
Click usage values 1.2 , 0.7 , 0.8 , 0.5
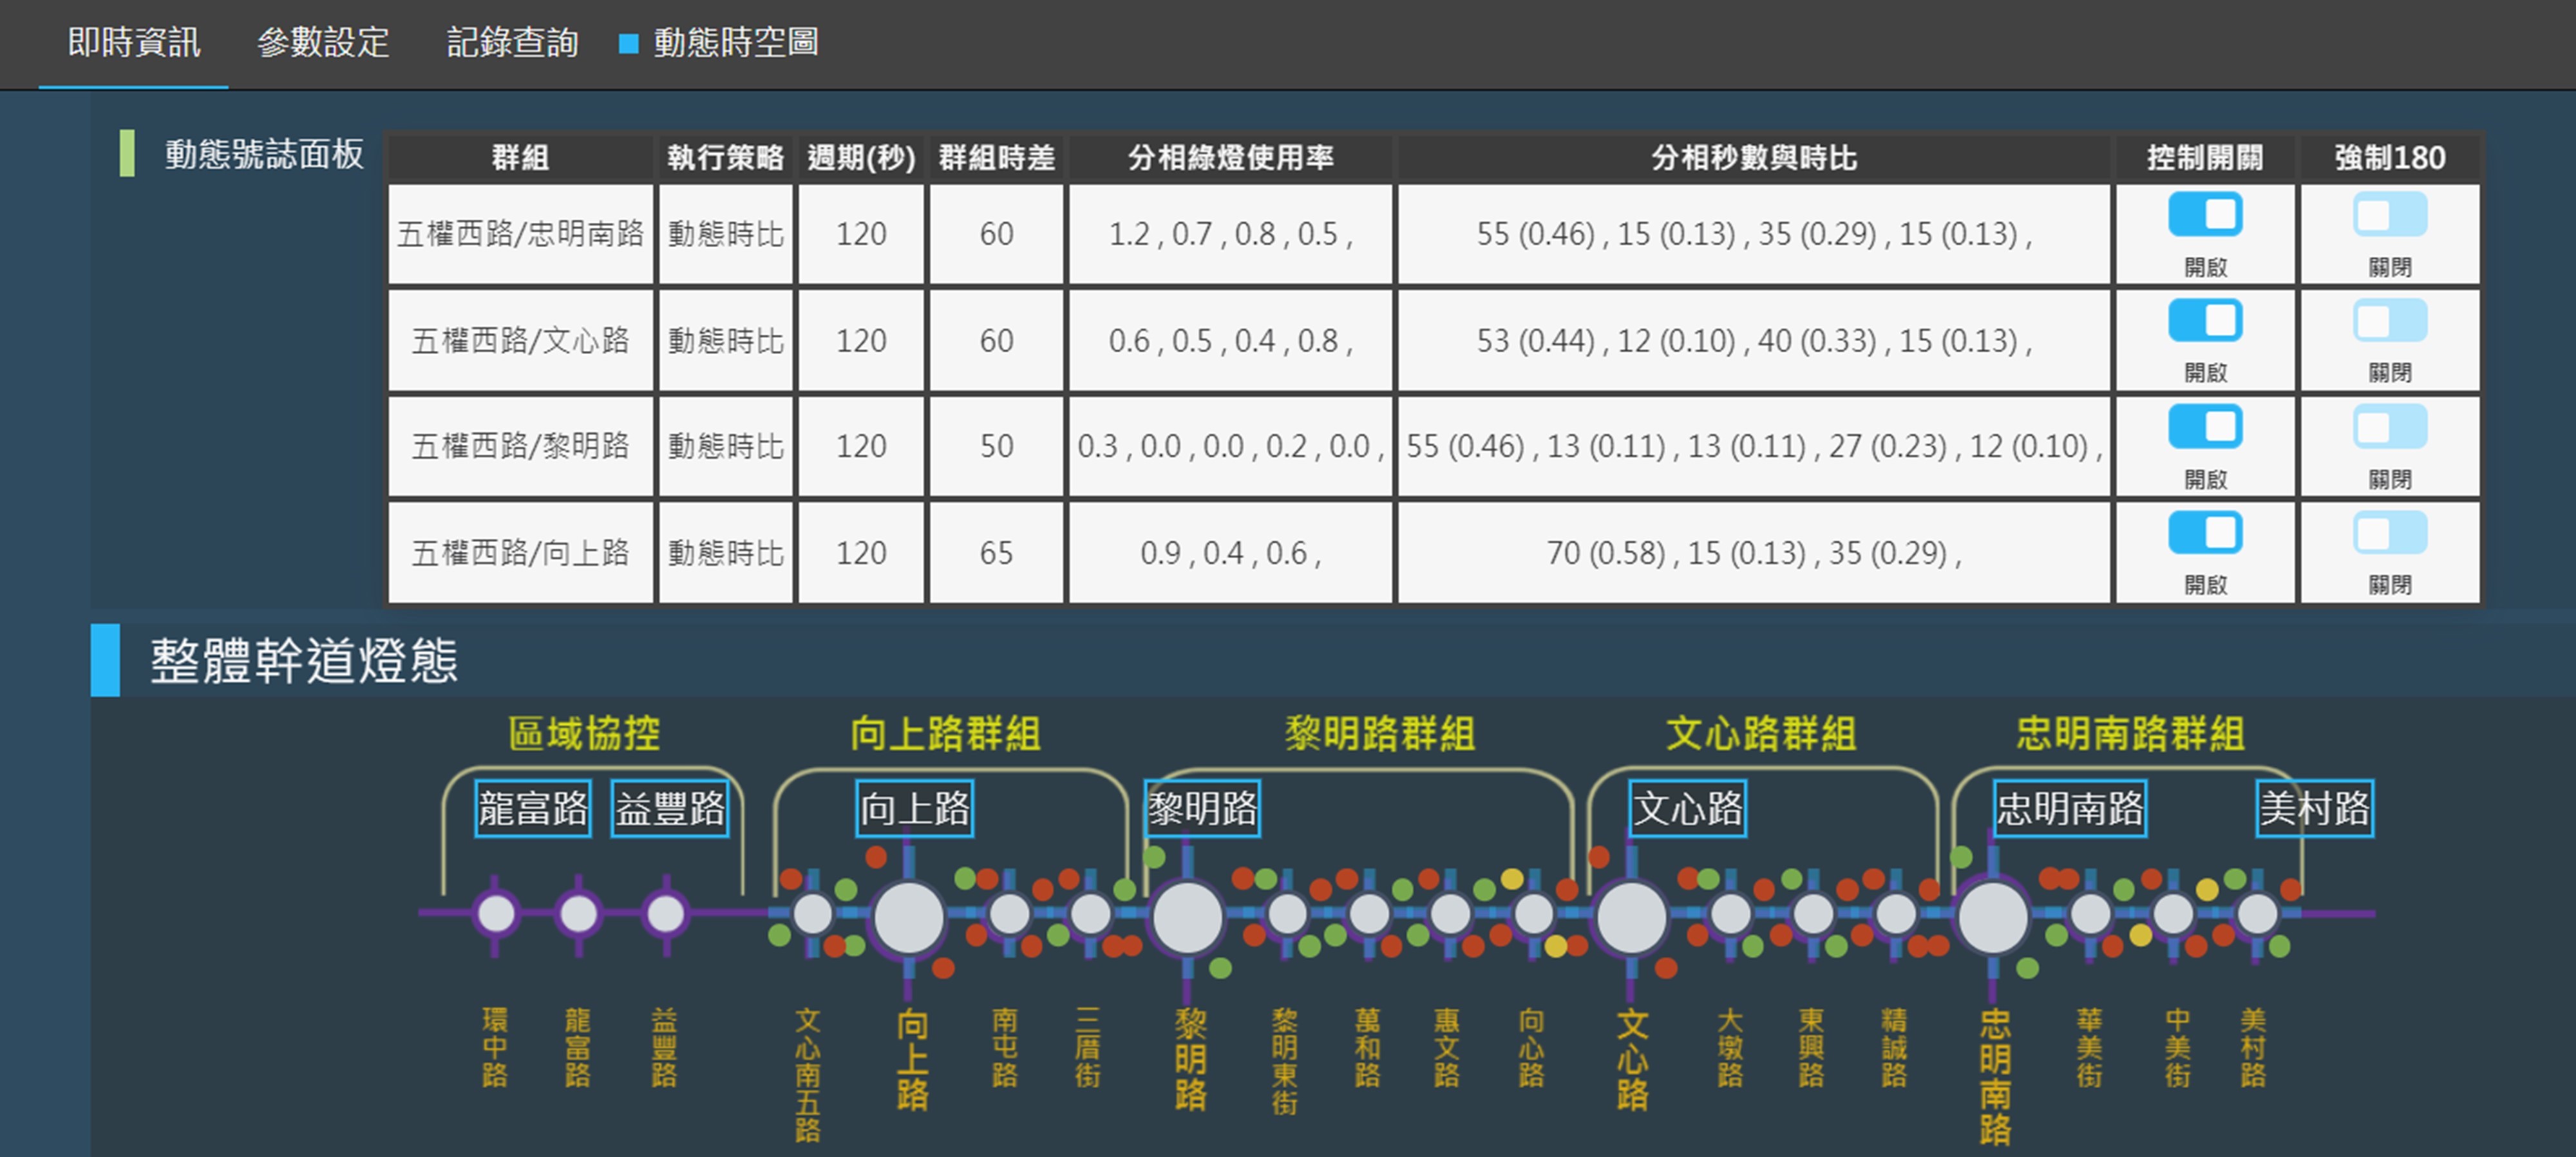click(x=1230, y=234)
